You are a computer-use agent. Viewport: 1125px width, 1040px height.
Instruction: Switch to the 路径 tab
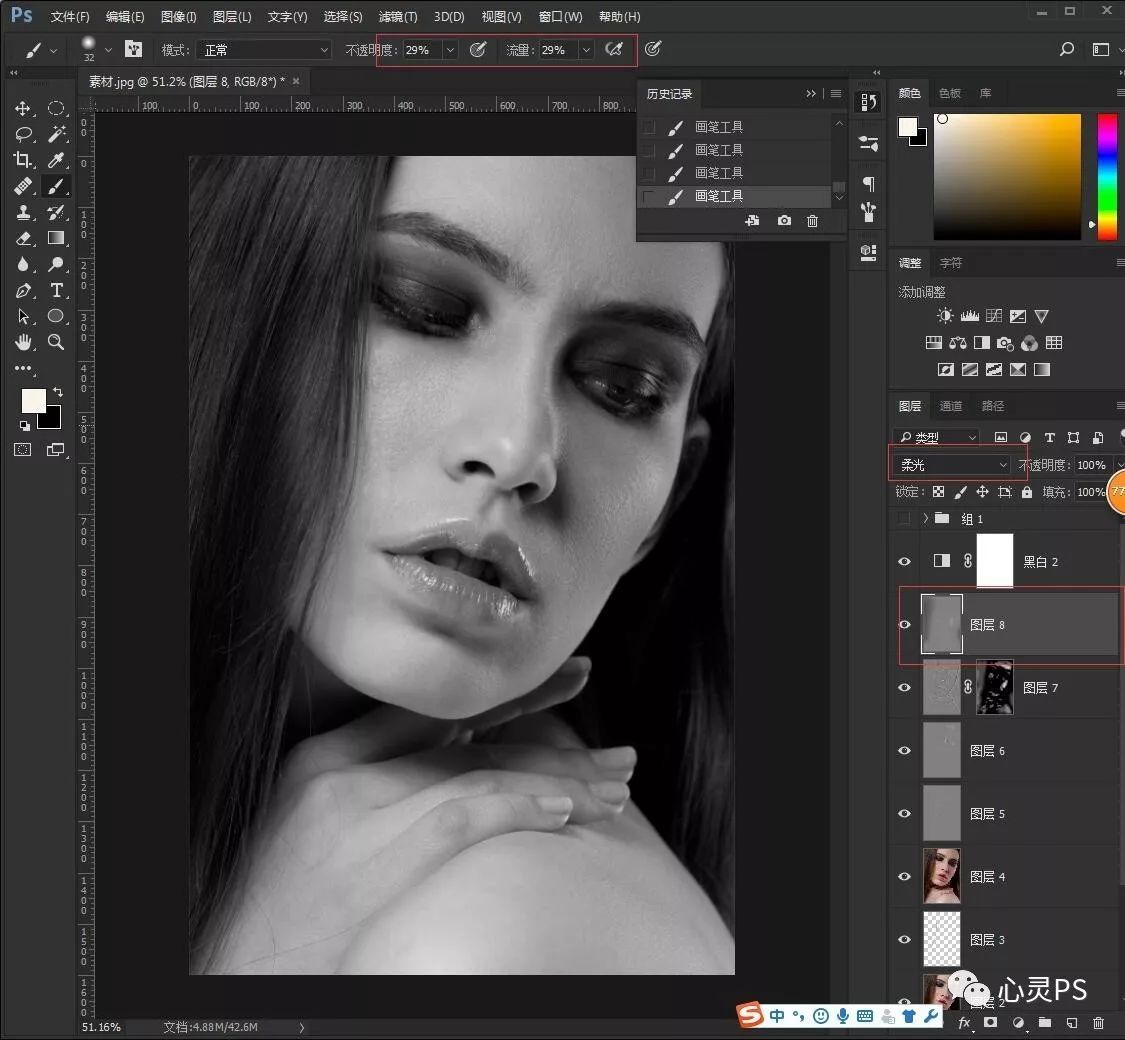pos(992,406)
